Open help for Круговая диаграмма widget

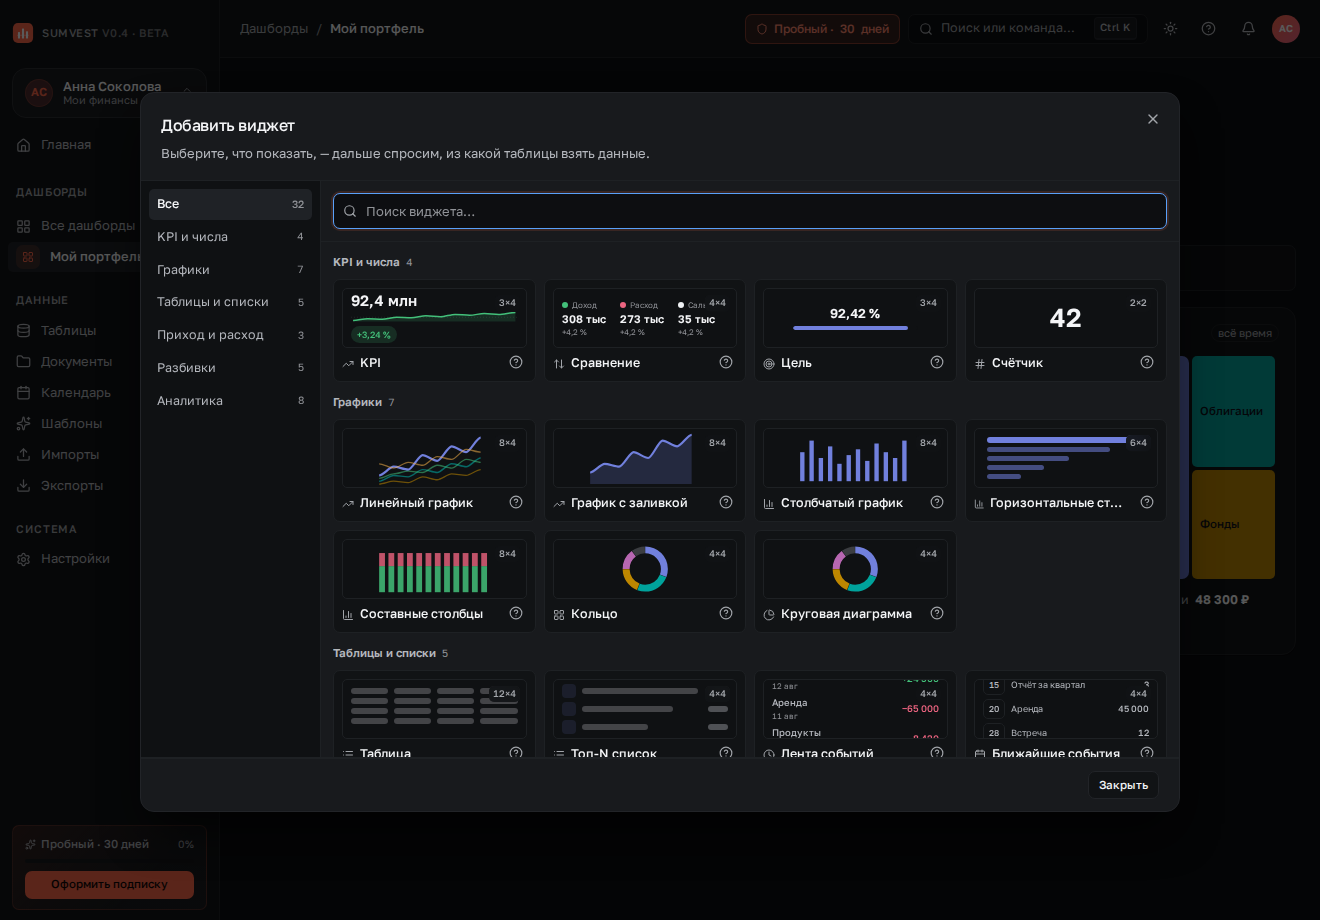point(937,613)
